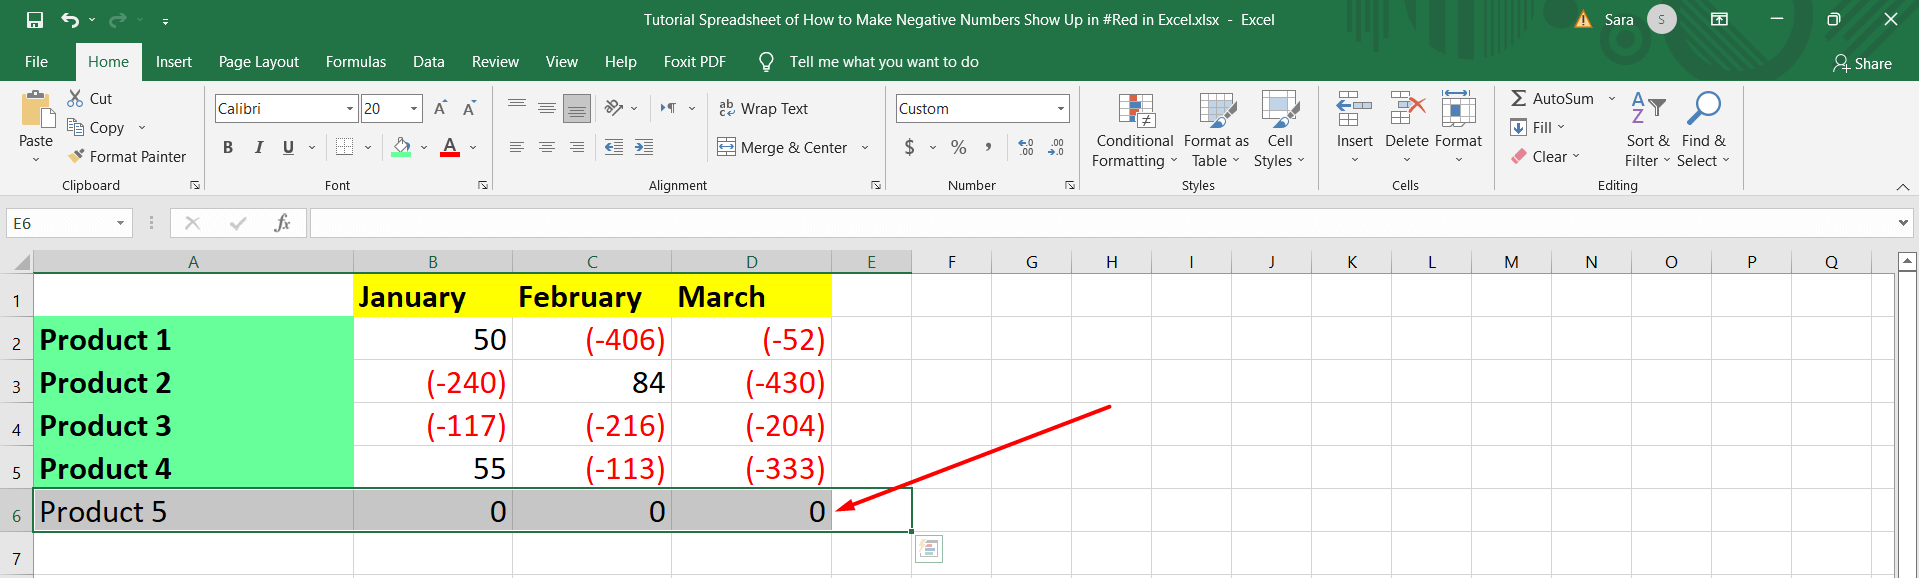Increase decimal places
Viewport: 1919px width, 578px height.
coord(1026,147)
